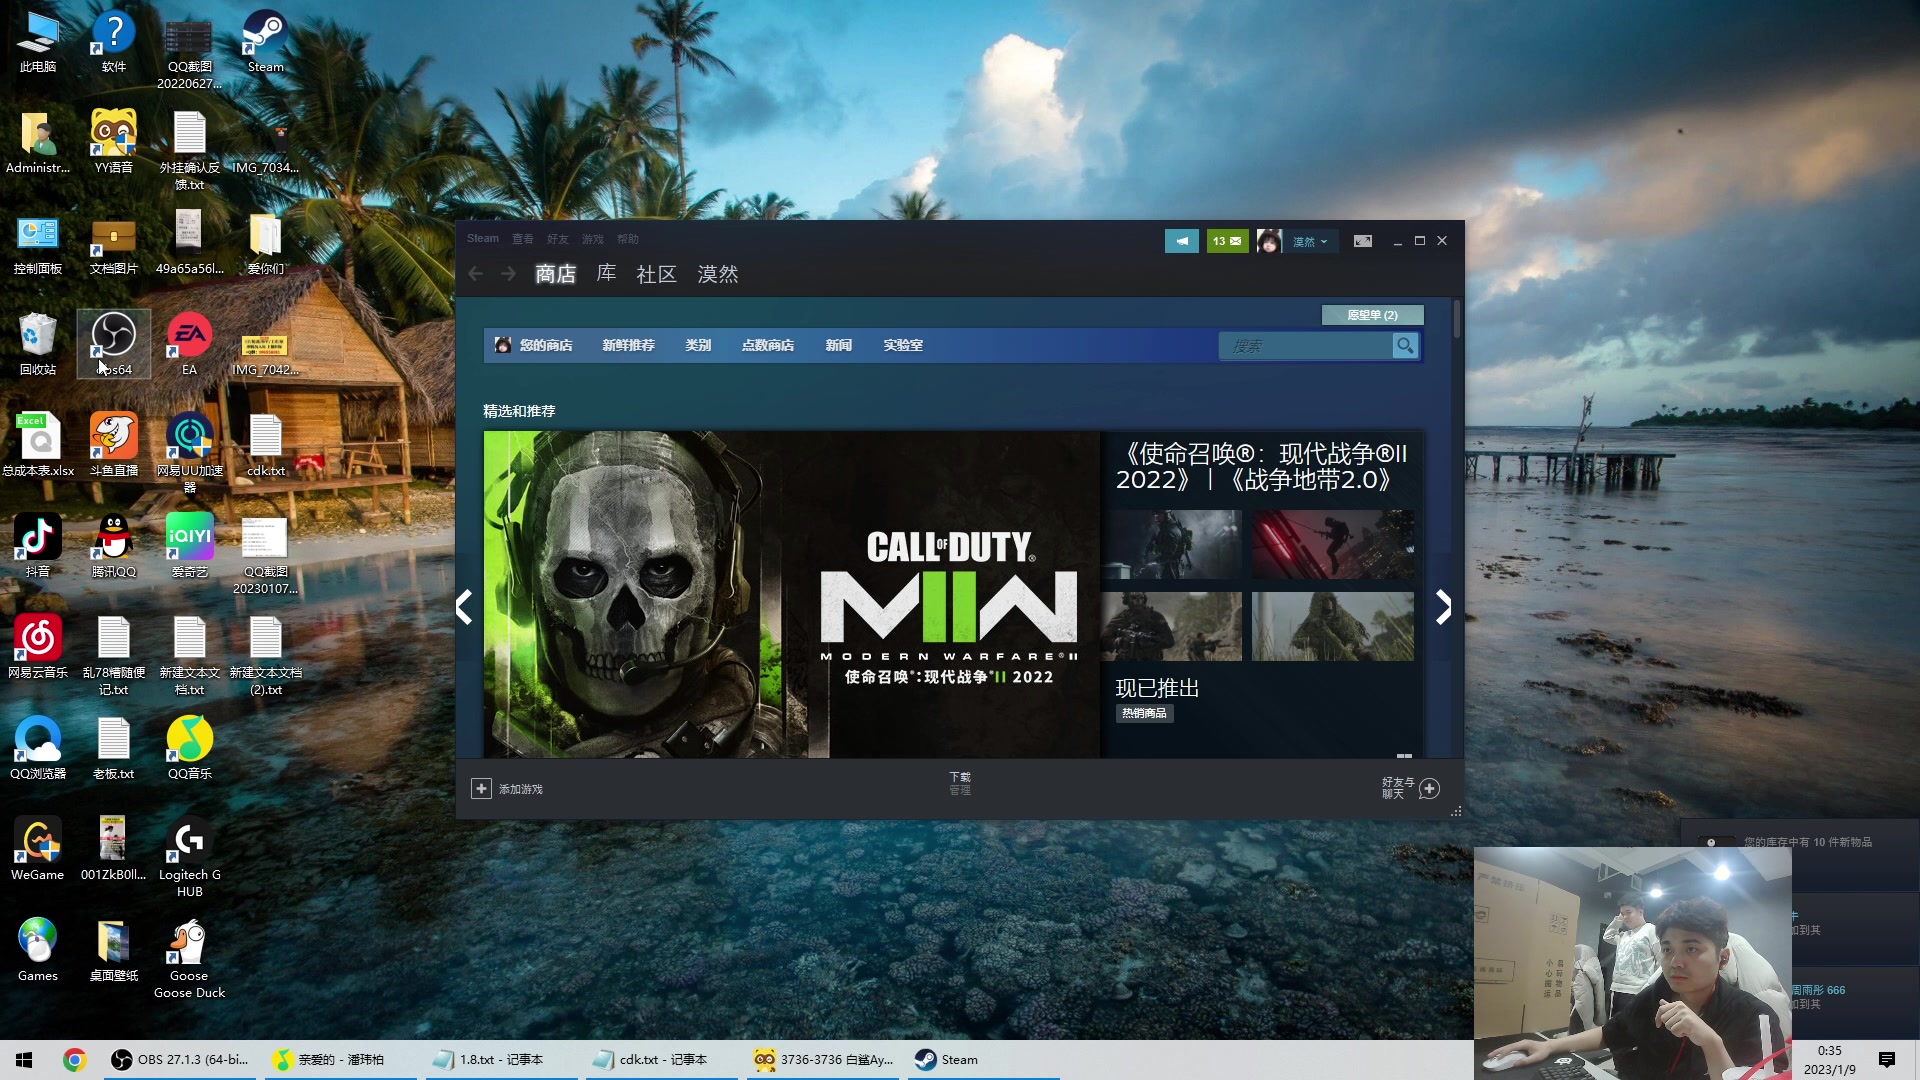
Task: Open the 好友 menu
Action: pos(558,239)
